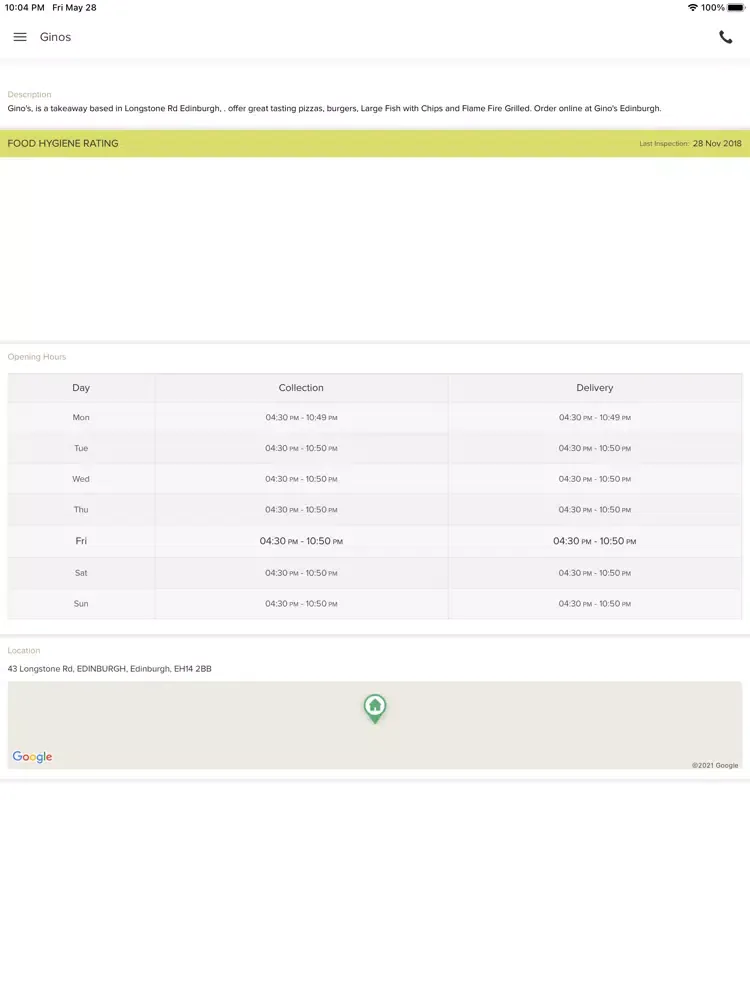Click Sunday collection hours cell

(301, 603)
